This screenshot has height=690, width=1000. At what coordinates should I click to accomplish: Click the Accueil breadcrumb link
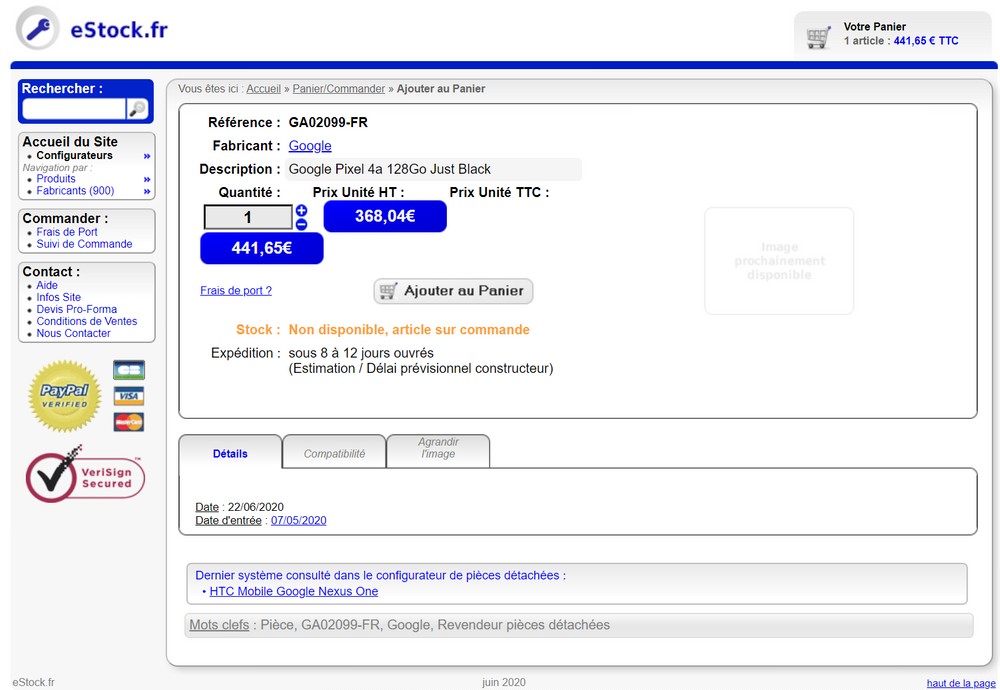[x=263, y=89]
